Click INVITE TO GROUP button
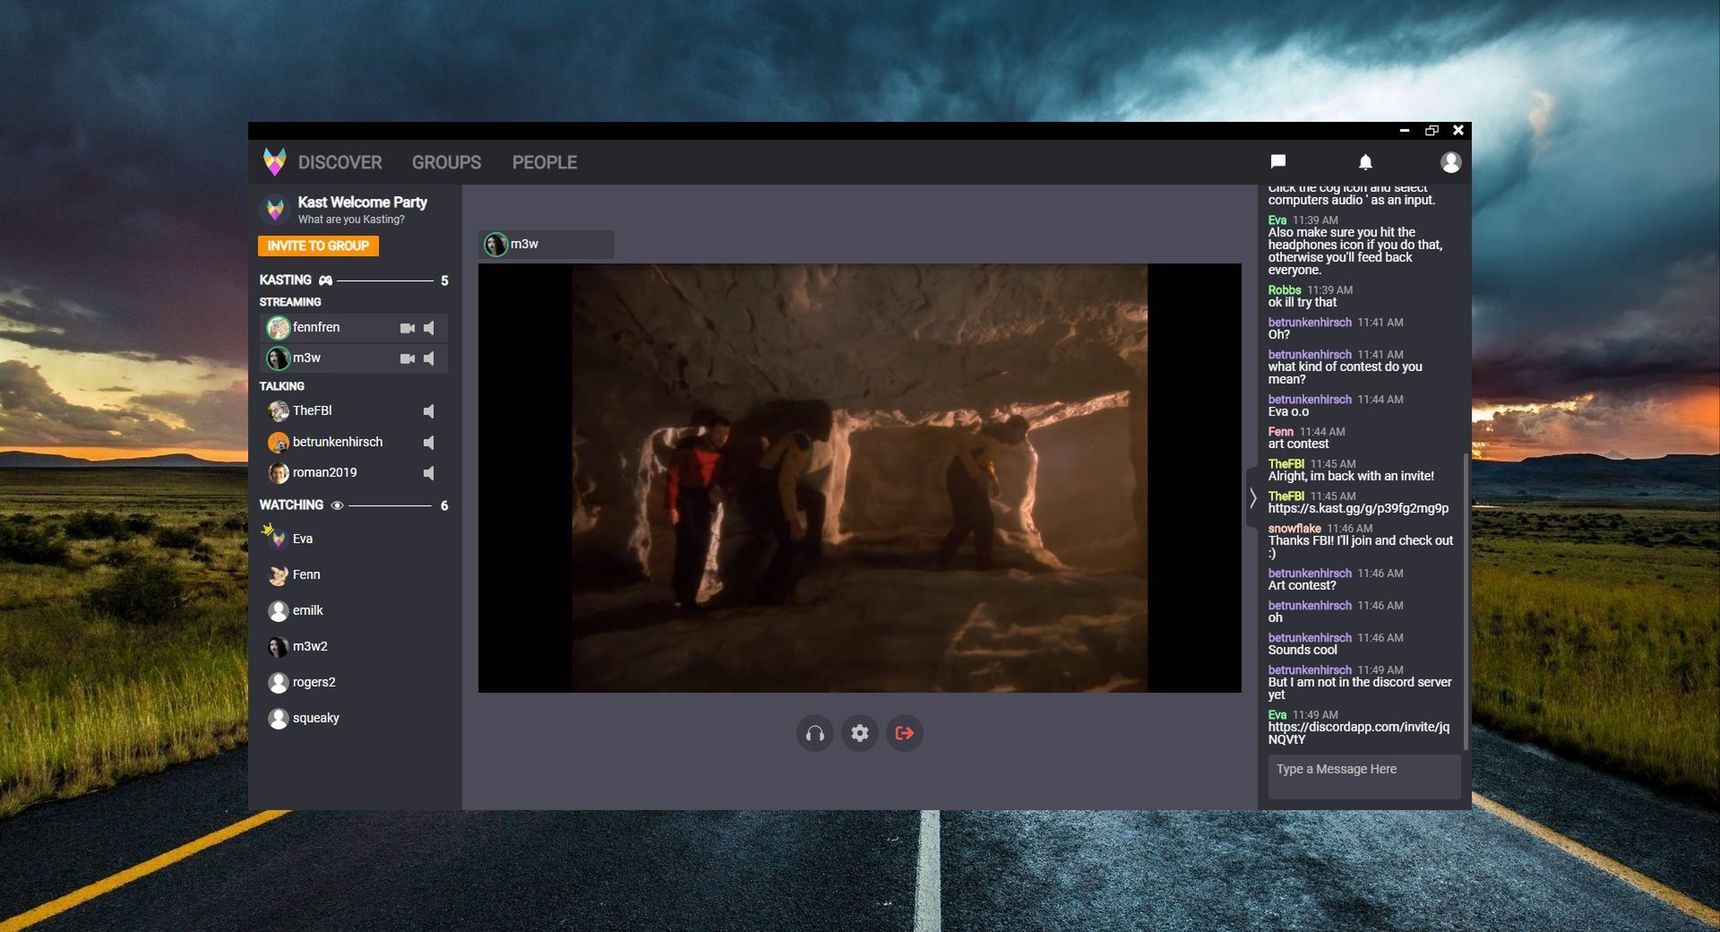1720x932 pixels. tap(318, 246)
